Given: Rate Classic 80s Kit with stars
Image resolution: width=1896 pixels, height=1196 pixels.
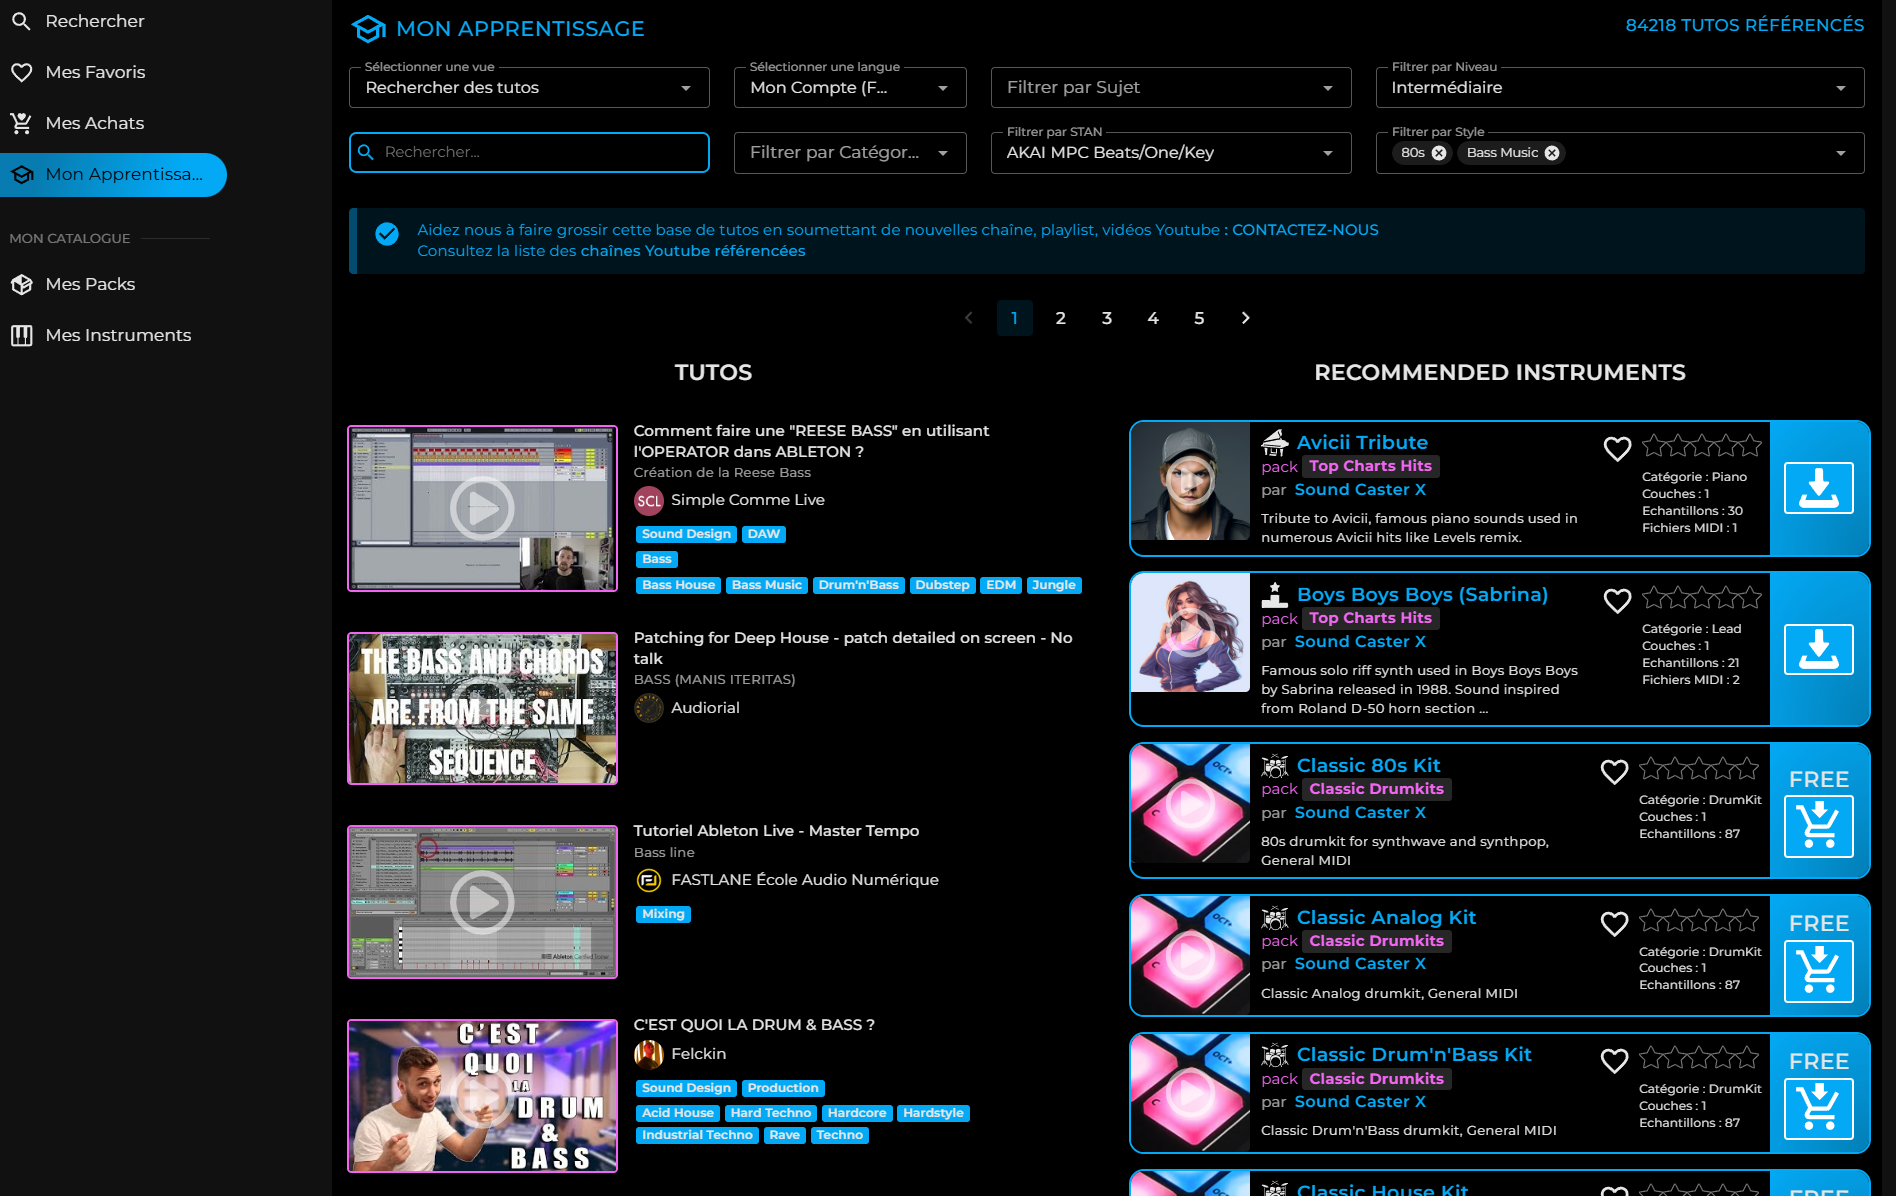Looking at the screenshot, I should click(x=1699, y=769).
